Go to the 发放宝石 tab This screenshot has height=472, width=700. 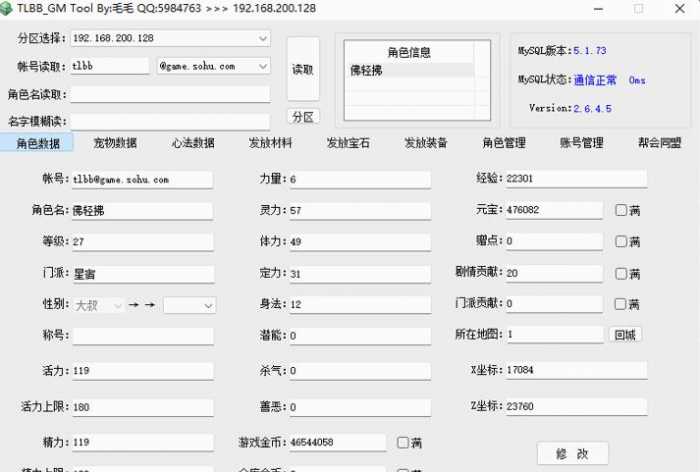point(348,143)
